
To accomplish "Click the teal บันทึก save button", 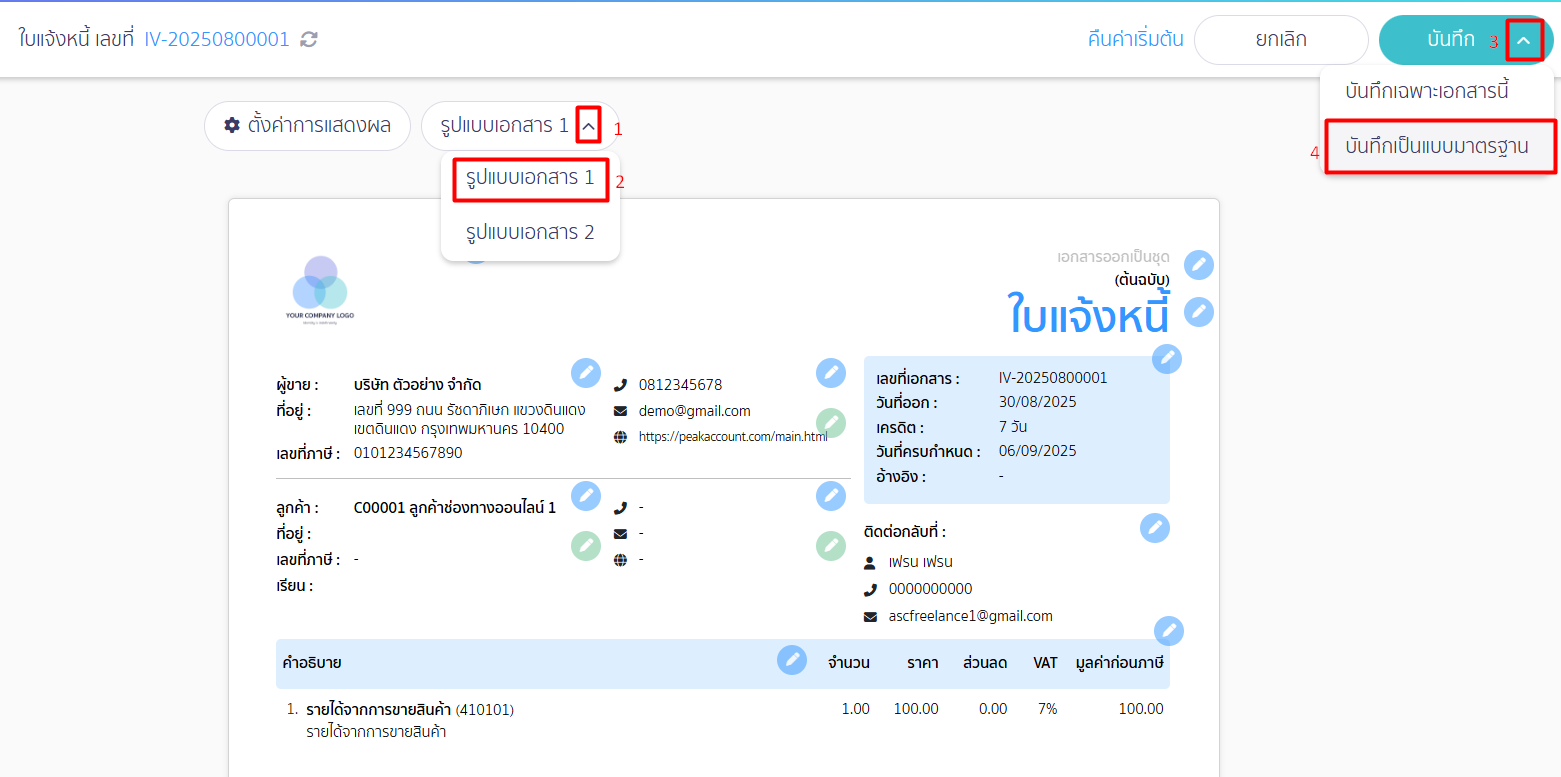I will [x=1451, y=40].
